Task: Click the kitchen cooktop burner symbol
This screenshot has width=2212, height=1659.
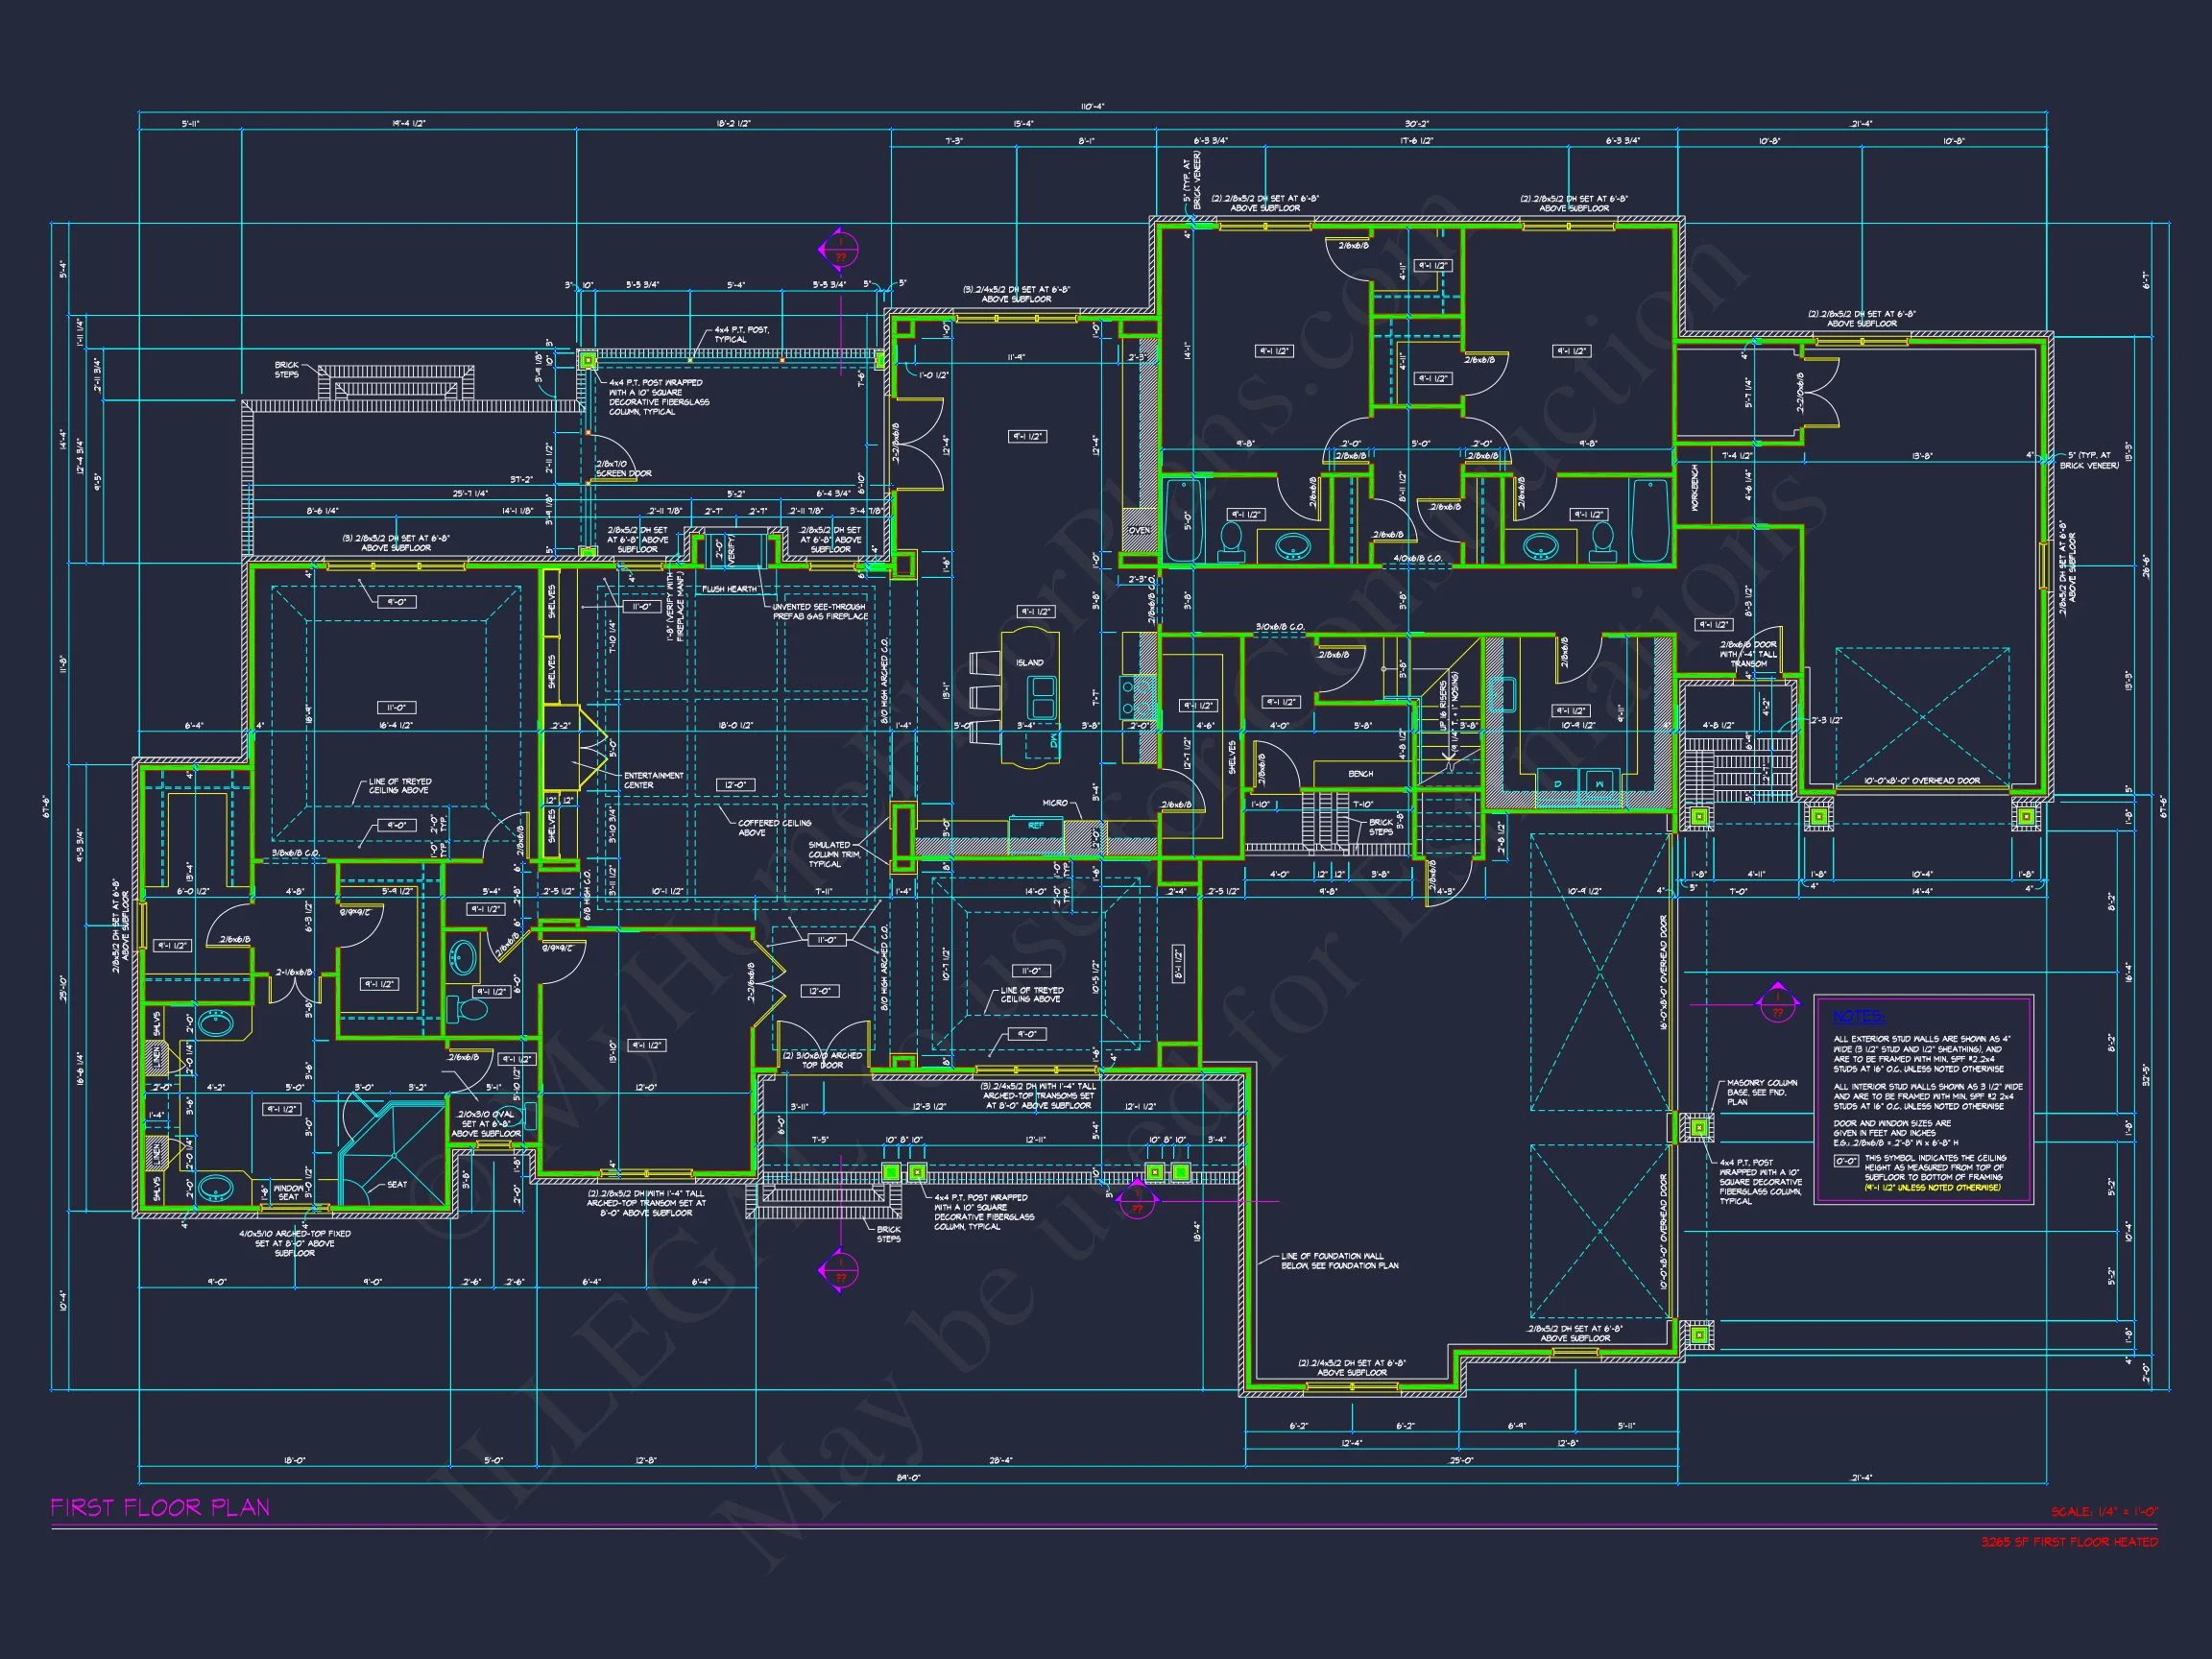Action: tap(1137, 697)
